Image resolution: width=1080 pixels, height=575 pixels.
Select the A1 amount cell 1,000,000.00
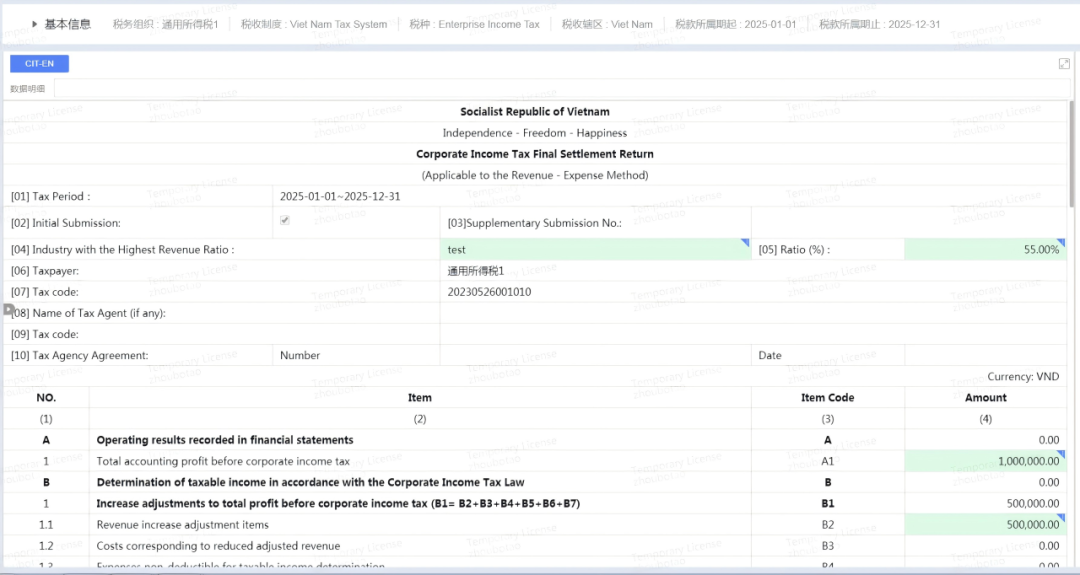[985, 461]
